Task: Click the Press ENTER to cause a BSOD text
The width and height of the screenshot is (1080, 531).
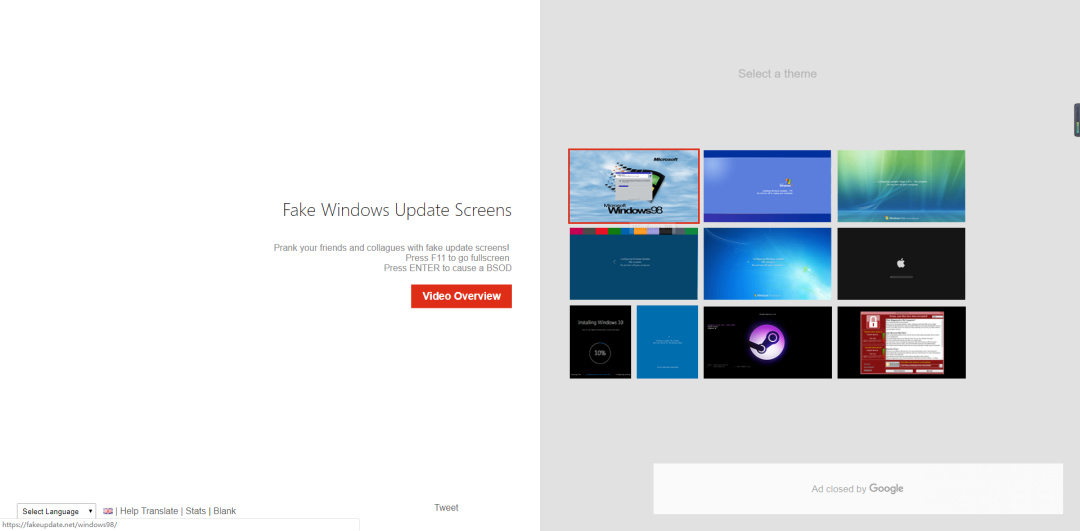Action: coord(448,268)
